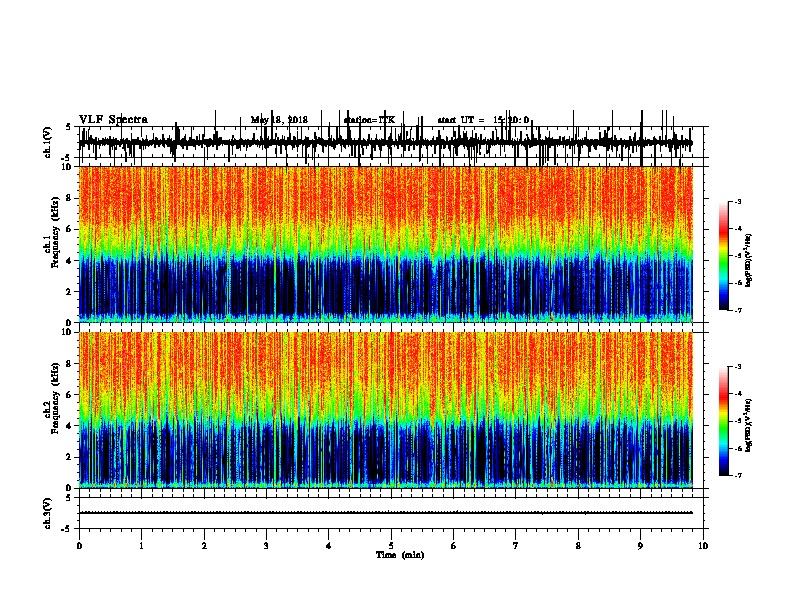Viewport: 792px width, 612px height.
Task: Click inside the ch.2 spectrogram panel
Action: 385,410
